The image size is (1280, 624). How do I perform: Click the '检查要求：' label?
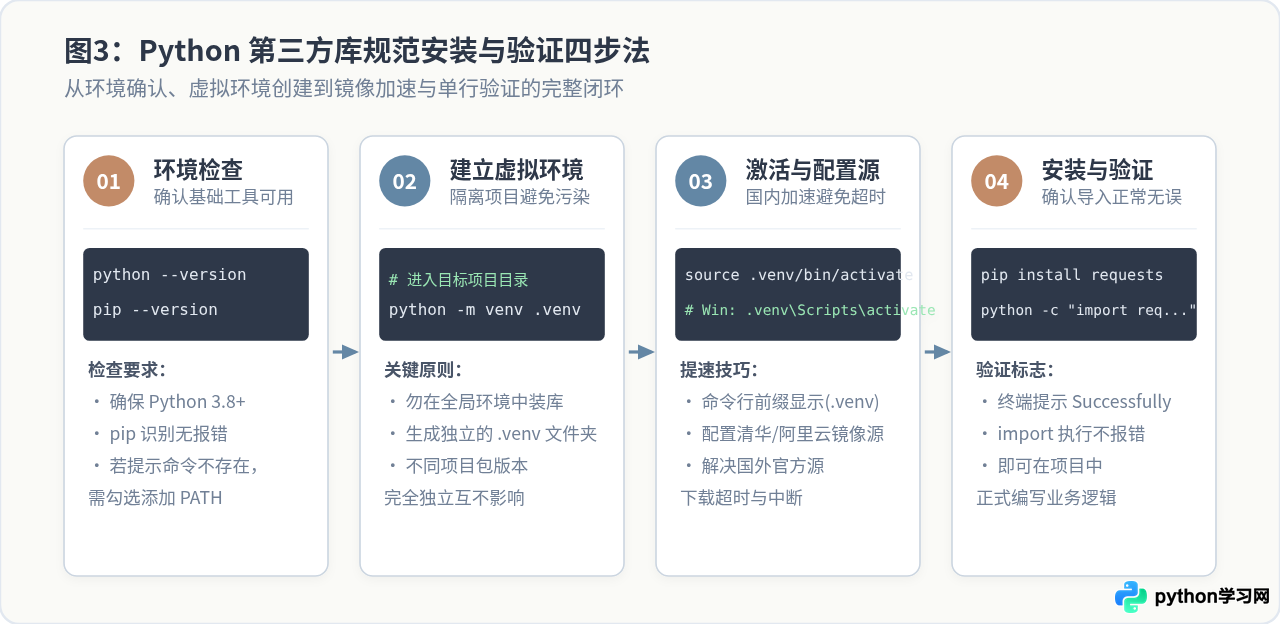click(x=127, y=370)
